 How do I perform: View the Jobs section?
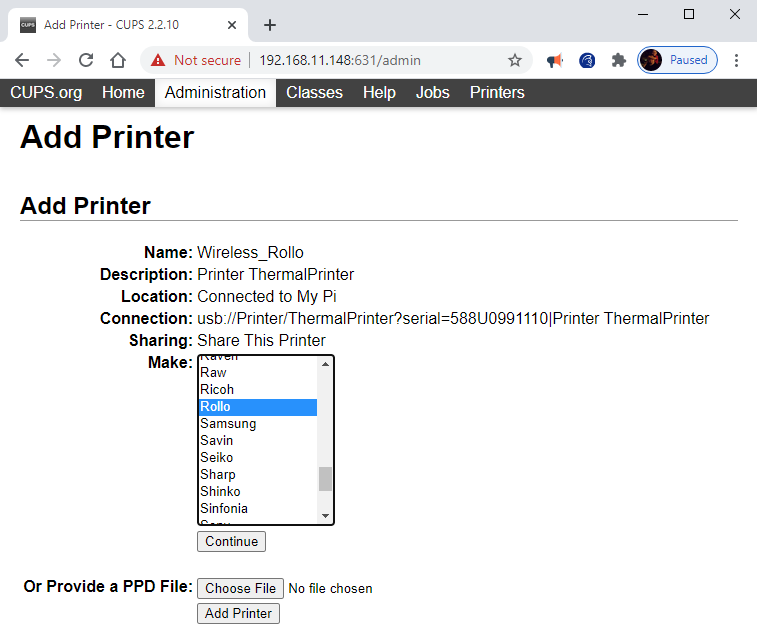pyautogui.click(x=433, y=93)
